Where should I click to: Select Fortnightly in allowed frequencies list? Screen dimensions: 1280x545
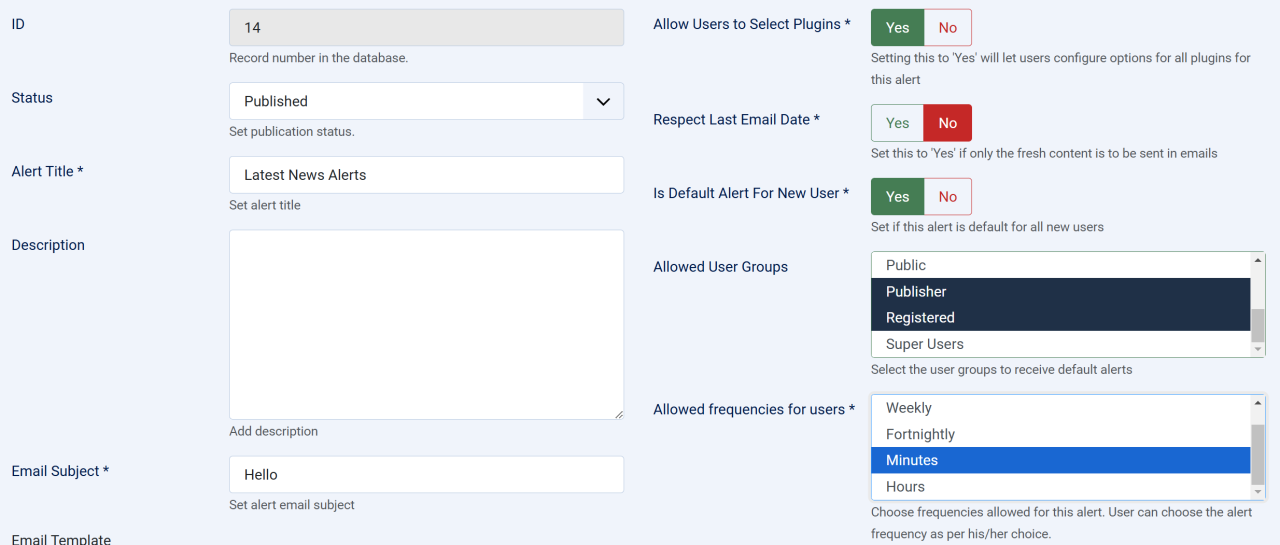click(x=1060, y=434)
